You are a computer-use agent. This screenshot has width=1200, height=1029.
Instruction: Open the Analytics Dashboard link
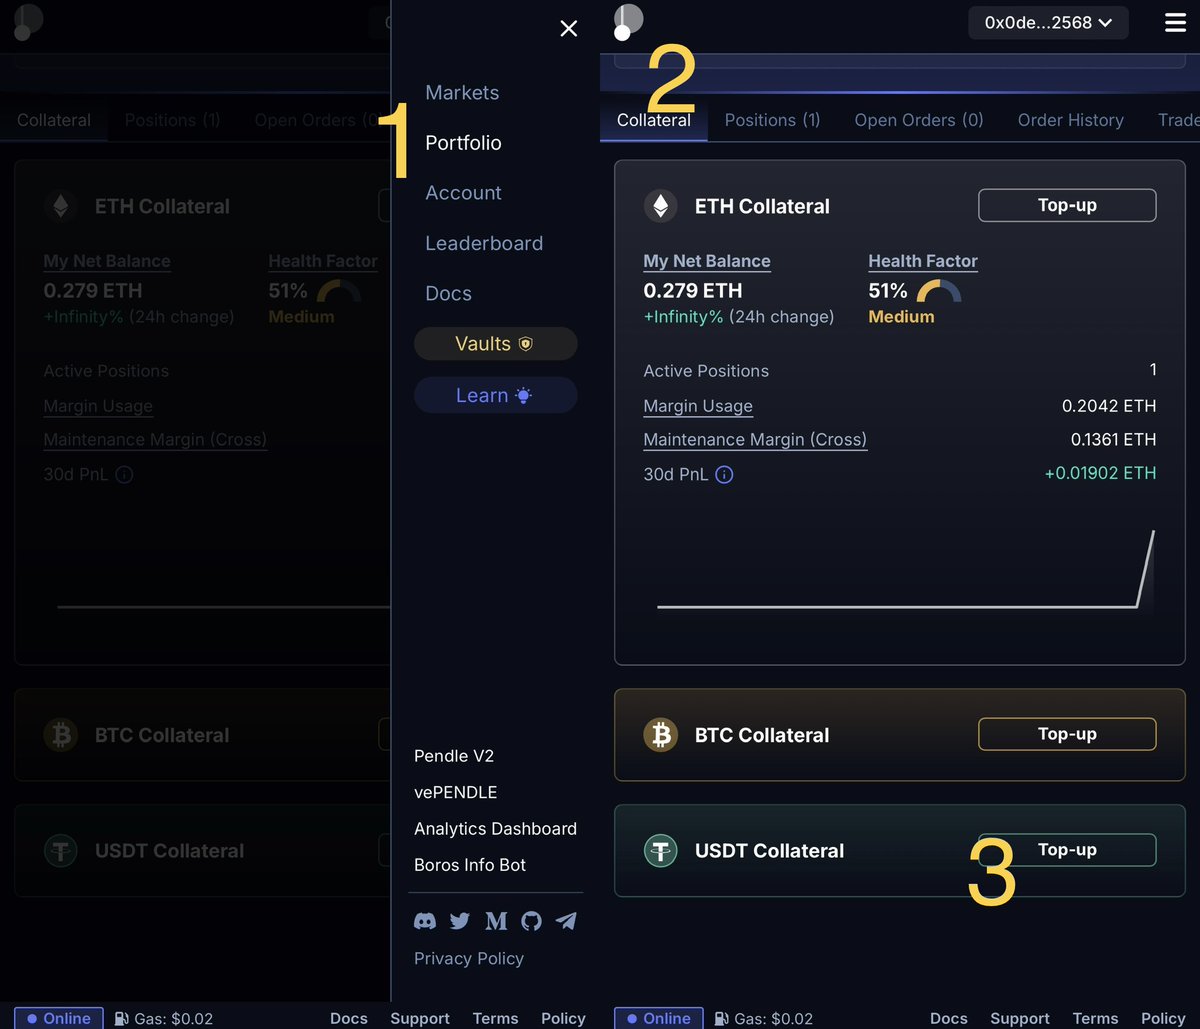(x=495, y=828)
